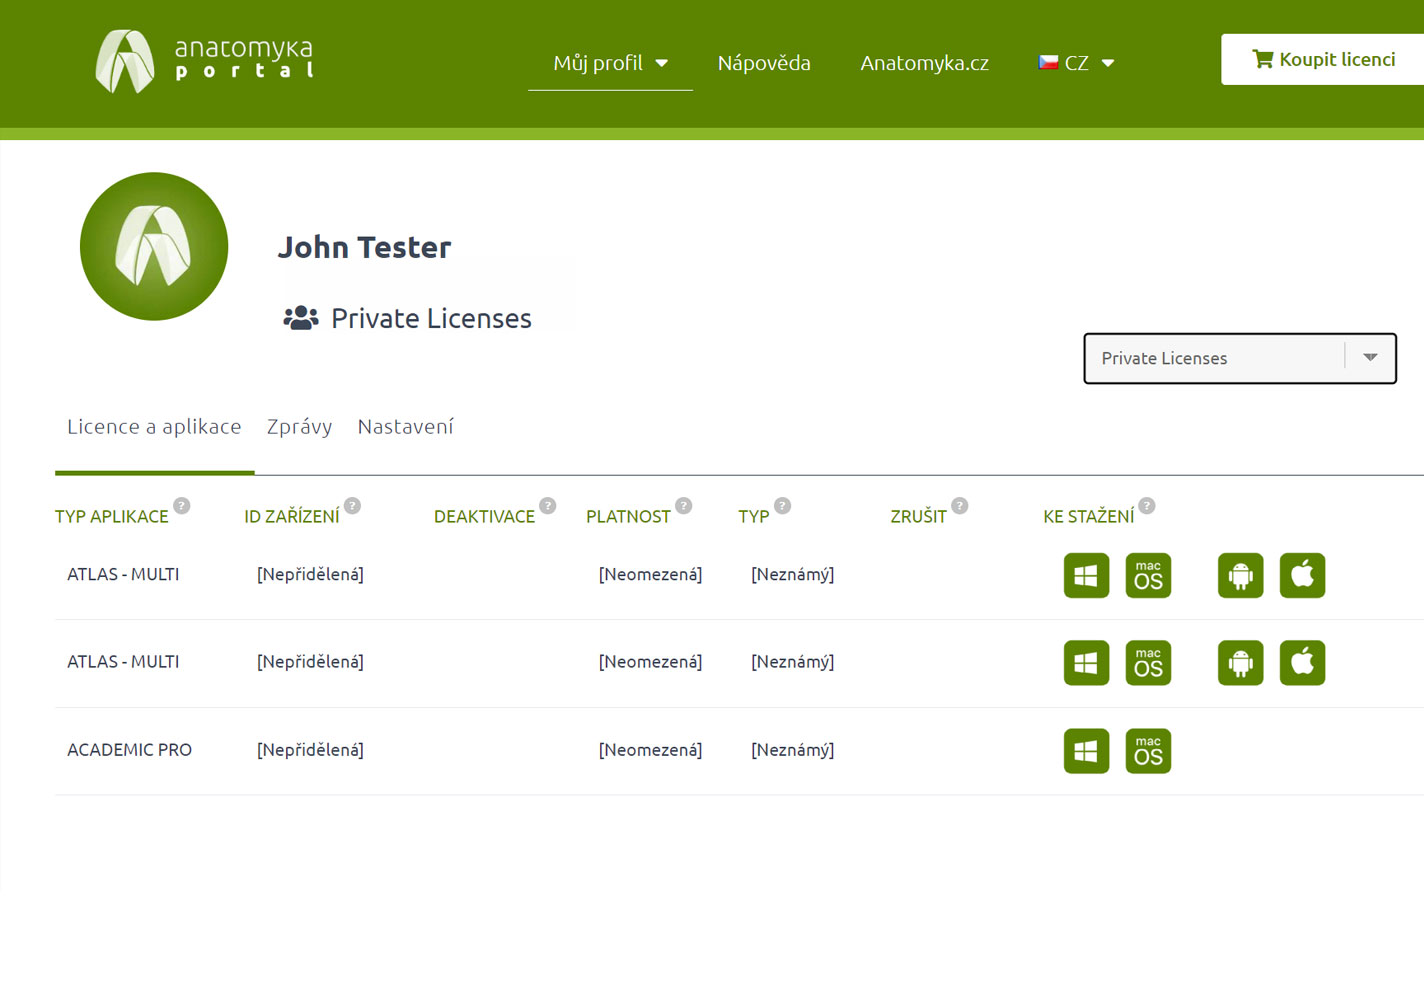Open the Můj profil dropdown menu
Screen dimensions: 1424x990
pyautogui.click(x=610, y=63)
